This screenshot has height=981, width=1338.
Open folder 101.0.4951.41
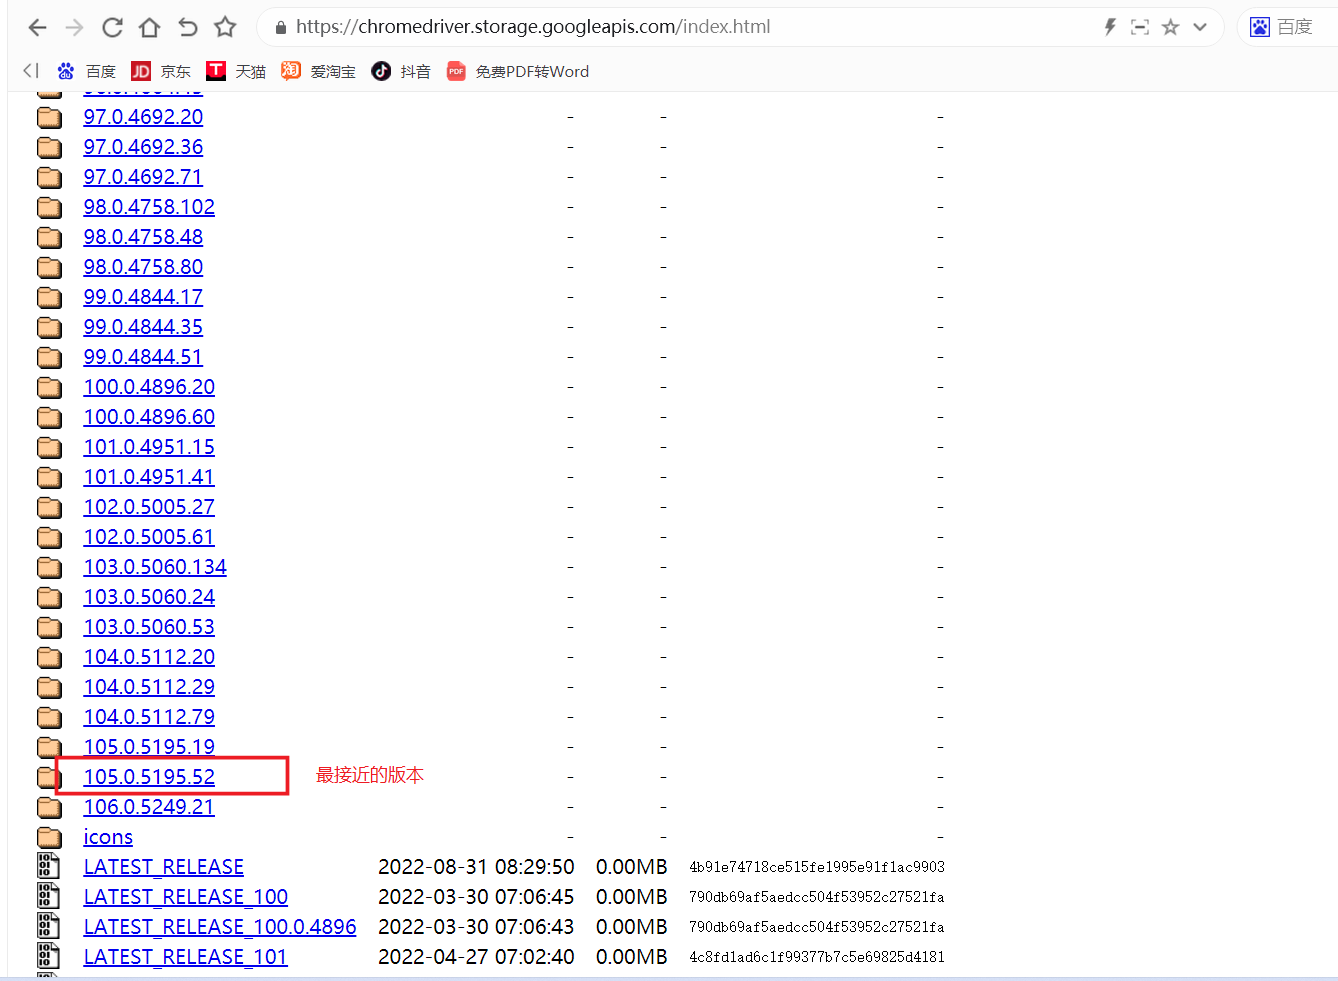point(149,477)
